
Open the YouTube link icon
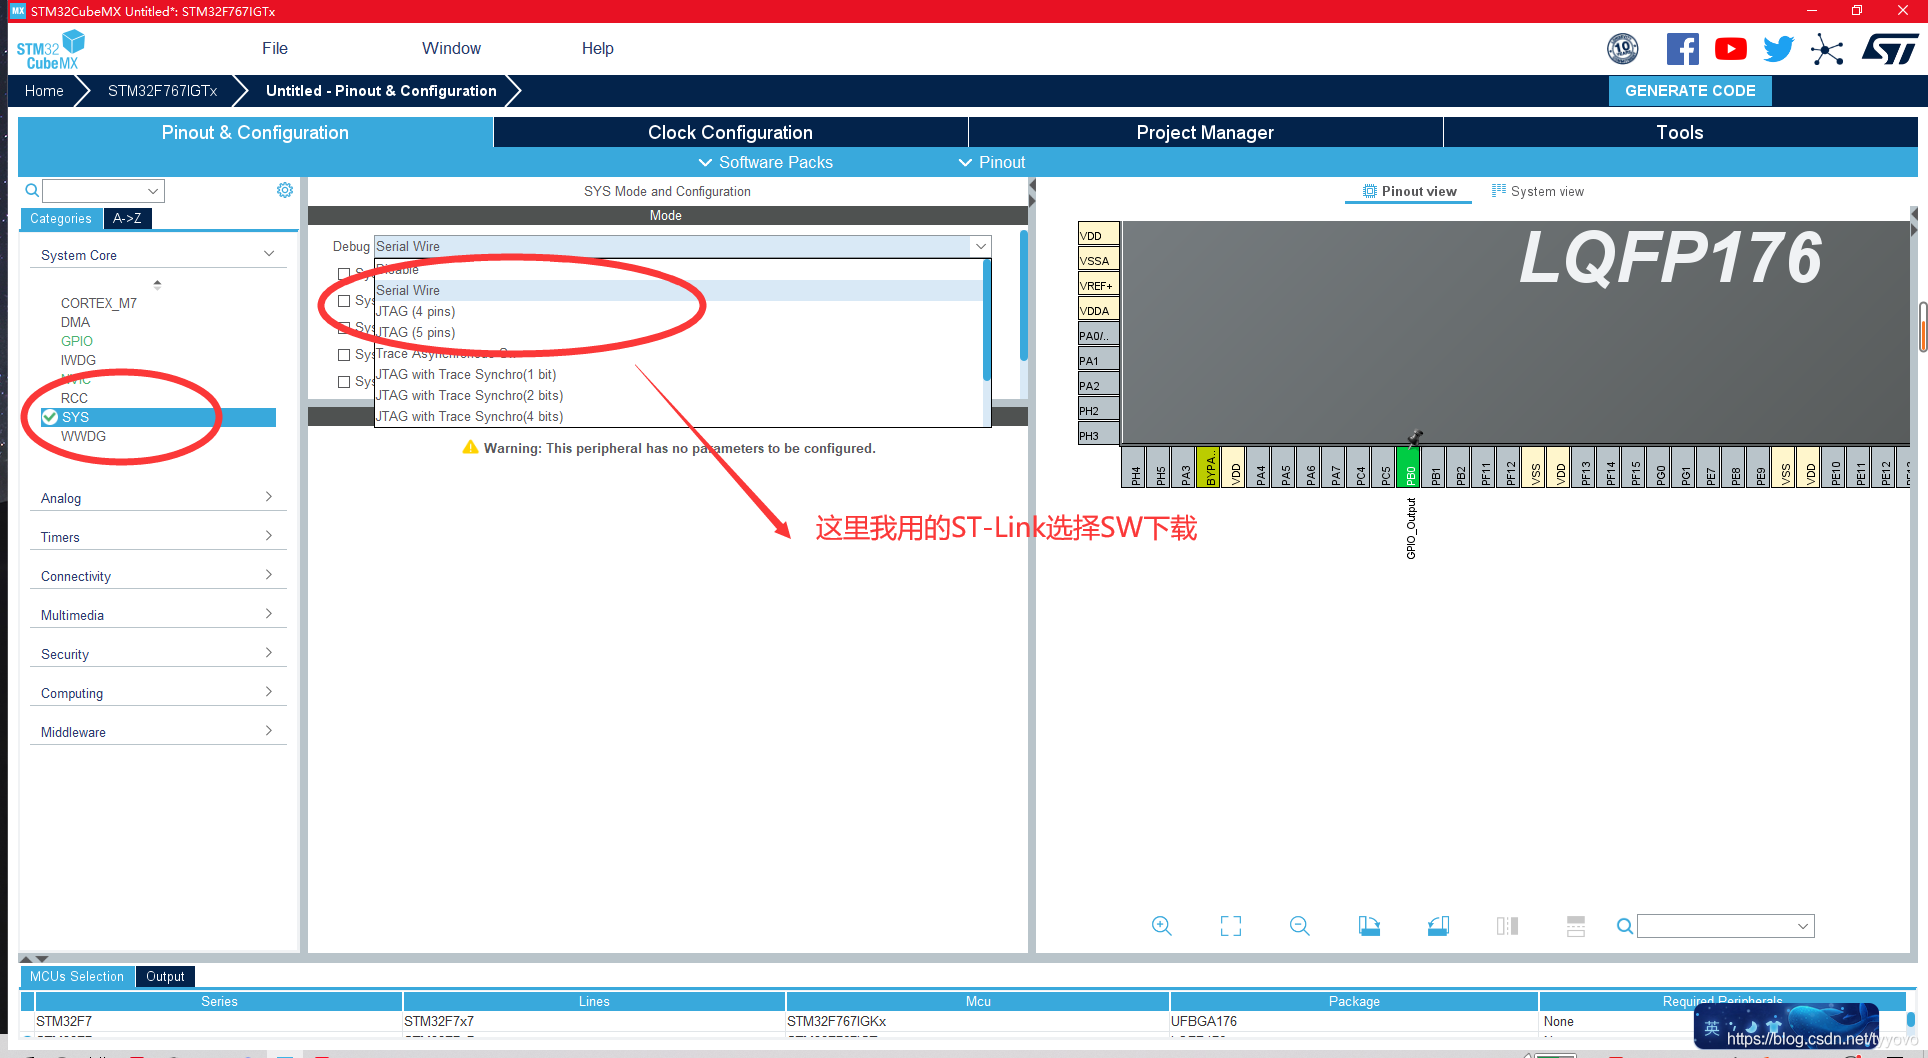[x=1731, y=49]
